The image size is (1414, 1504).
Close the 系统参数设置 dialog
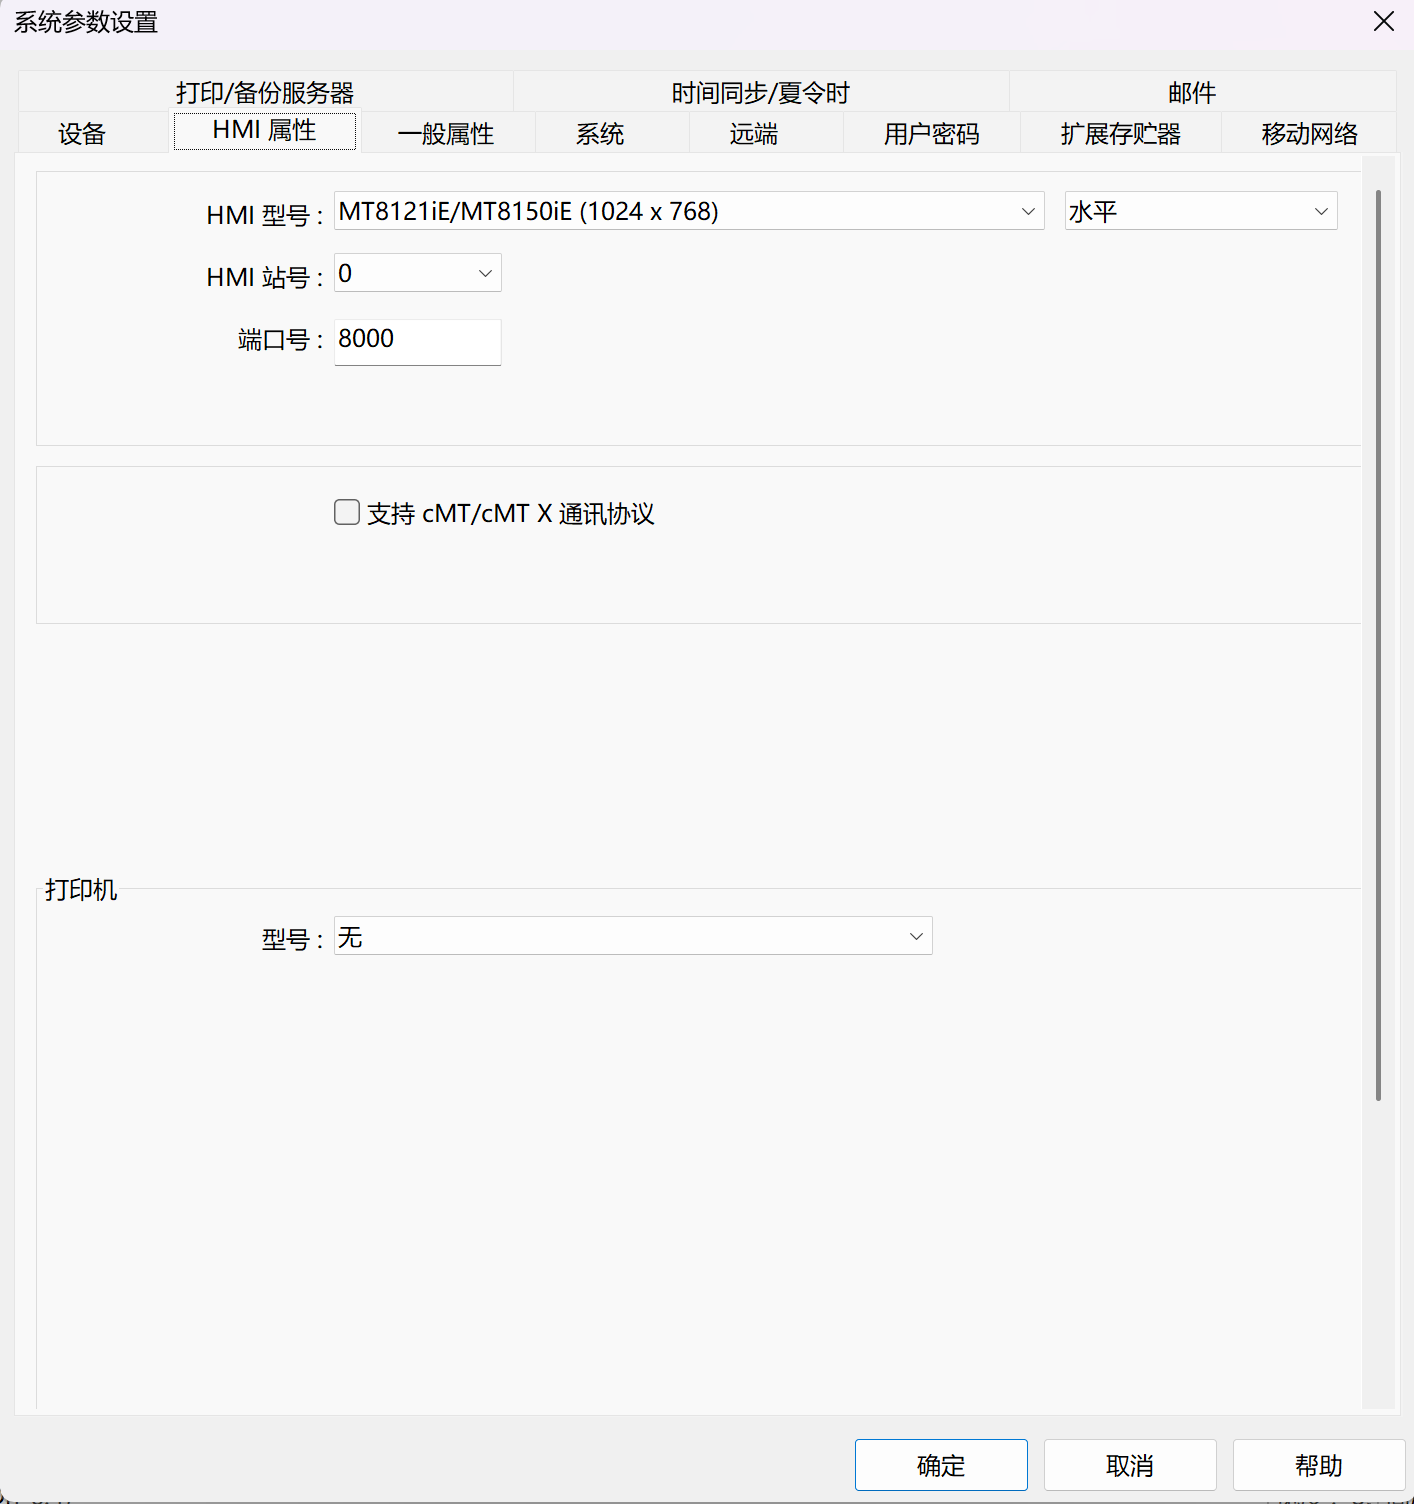(1383, 22)
